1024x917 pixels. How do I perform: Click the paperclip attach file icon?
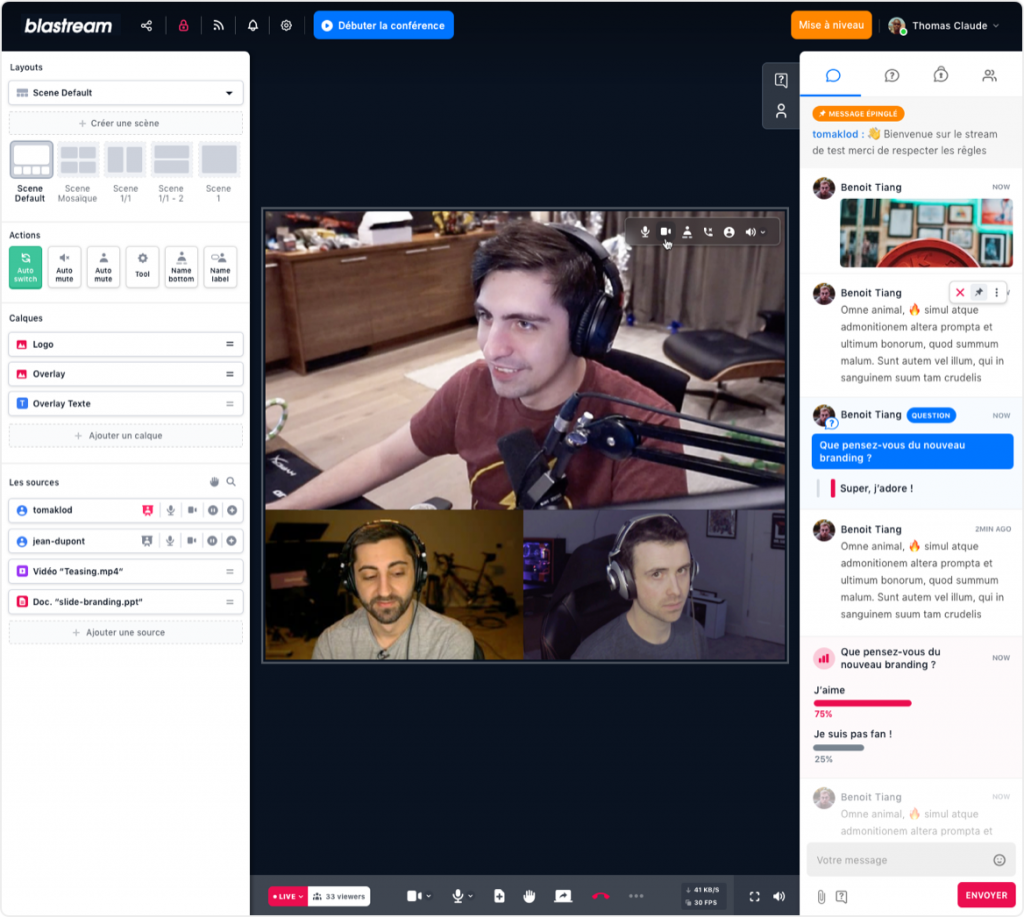(x=821, y=896)
